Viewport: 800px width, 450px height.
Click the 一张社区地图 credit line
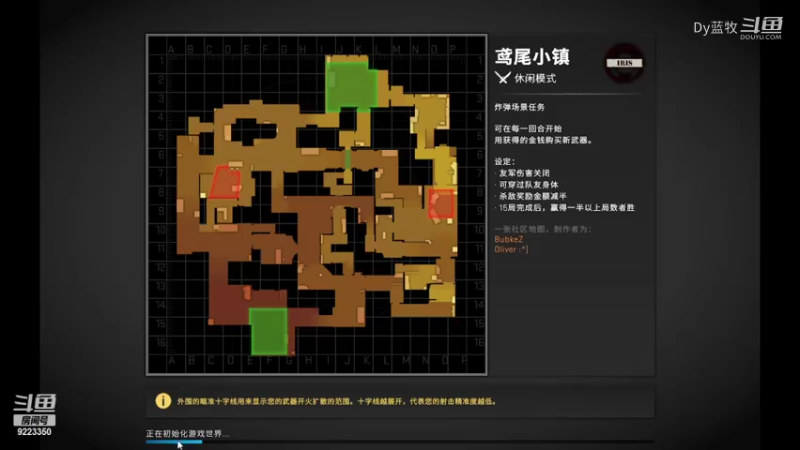(543, 229)
